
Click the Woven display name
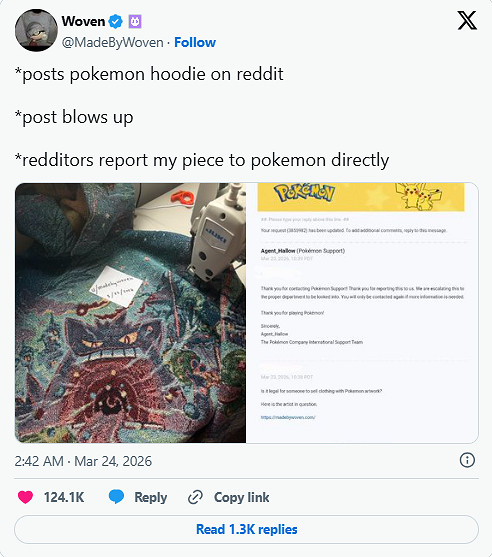click(x=83, y=21)
